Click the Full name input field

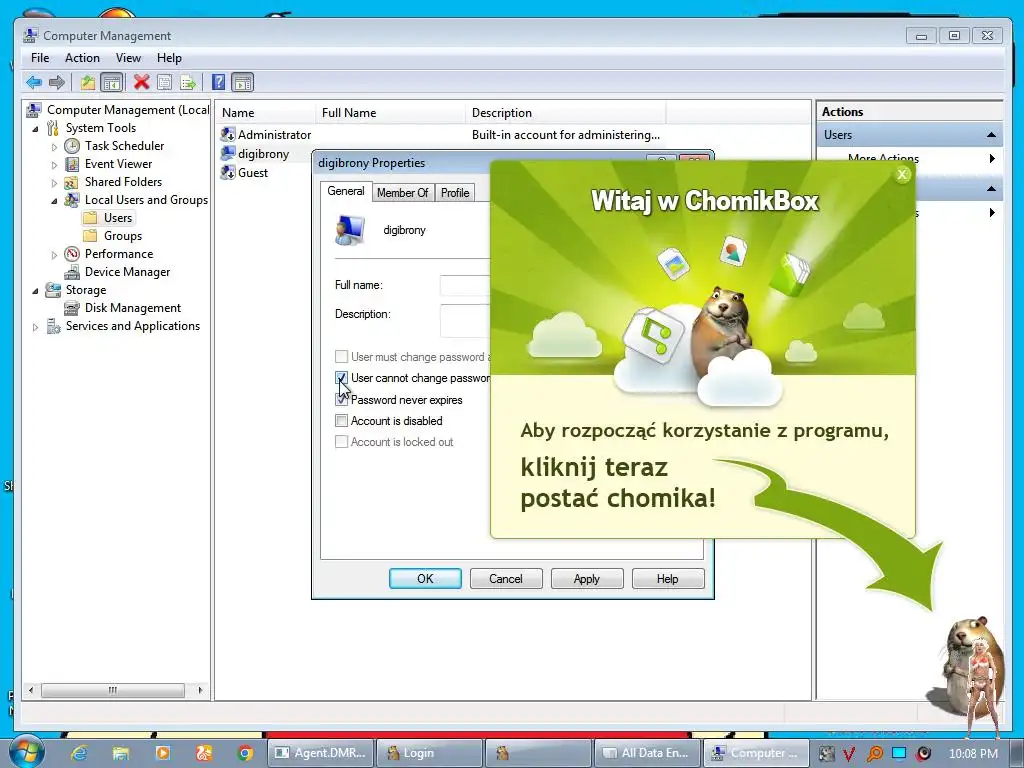tap(465, 285)
